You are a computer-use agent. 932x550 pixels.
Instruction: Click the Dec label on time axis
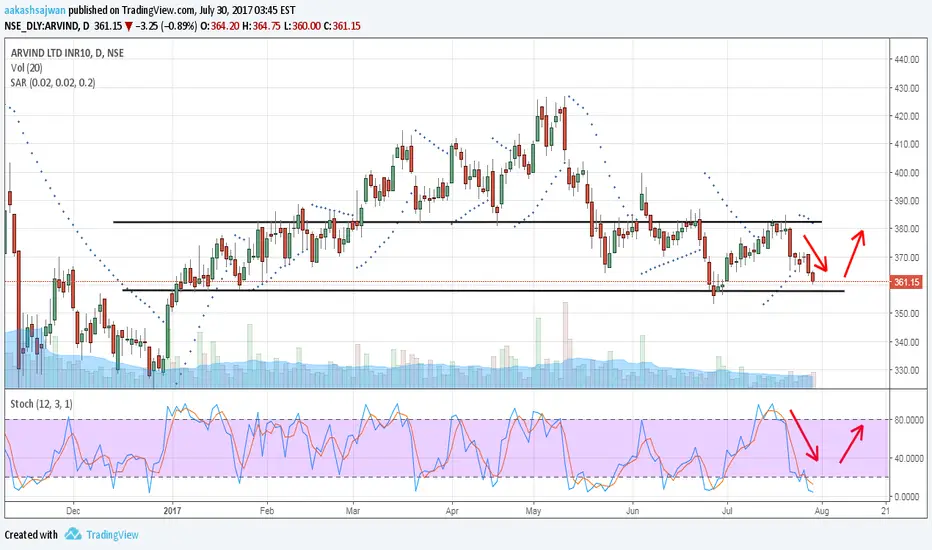tap(73, 510)
